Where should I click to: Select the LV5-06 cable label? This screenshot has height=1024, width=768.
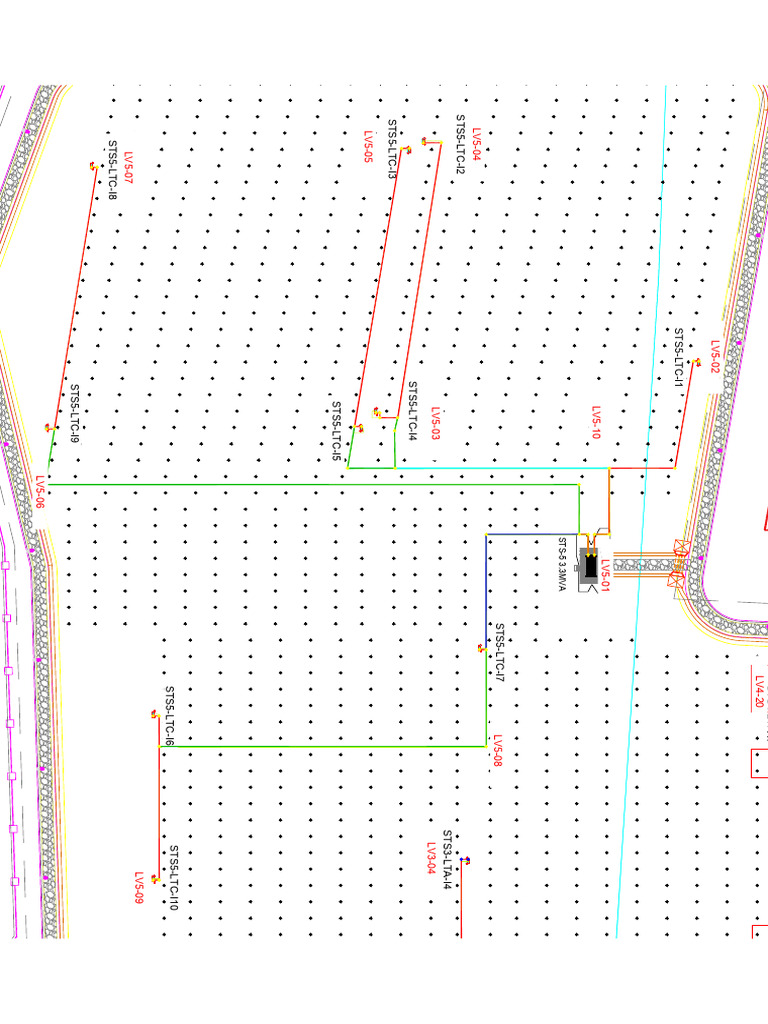(x=40, y=492)
